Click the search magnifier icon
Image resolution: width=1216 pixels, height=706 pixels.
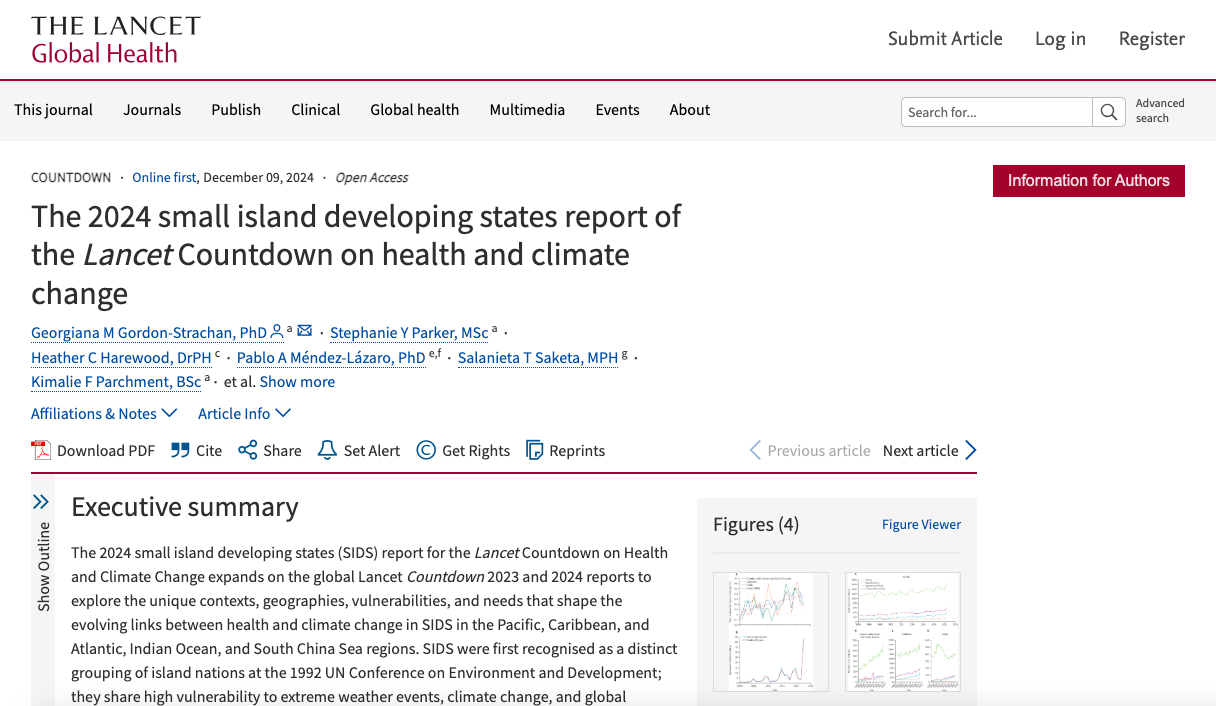[1108, 112]
